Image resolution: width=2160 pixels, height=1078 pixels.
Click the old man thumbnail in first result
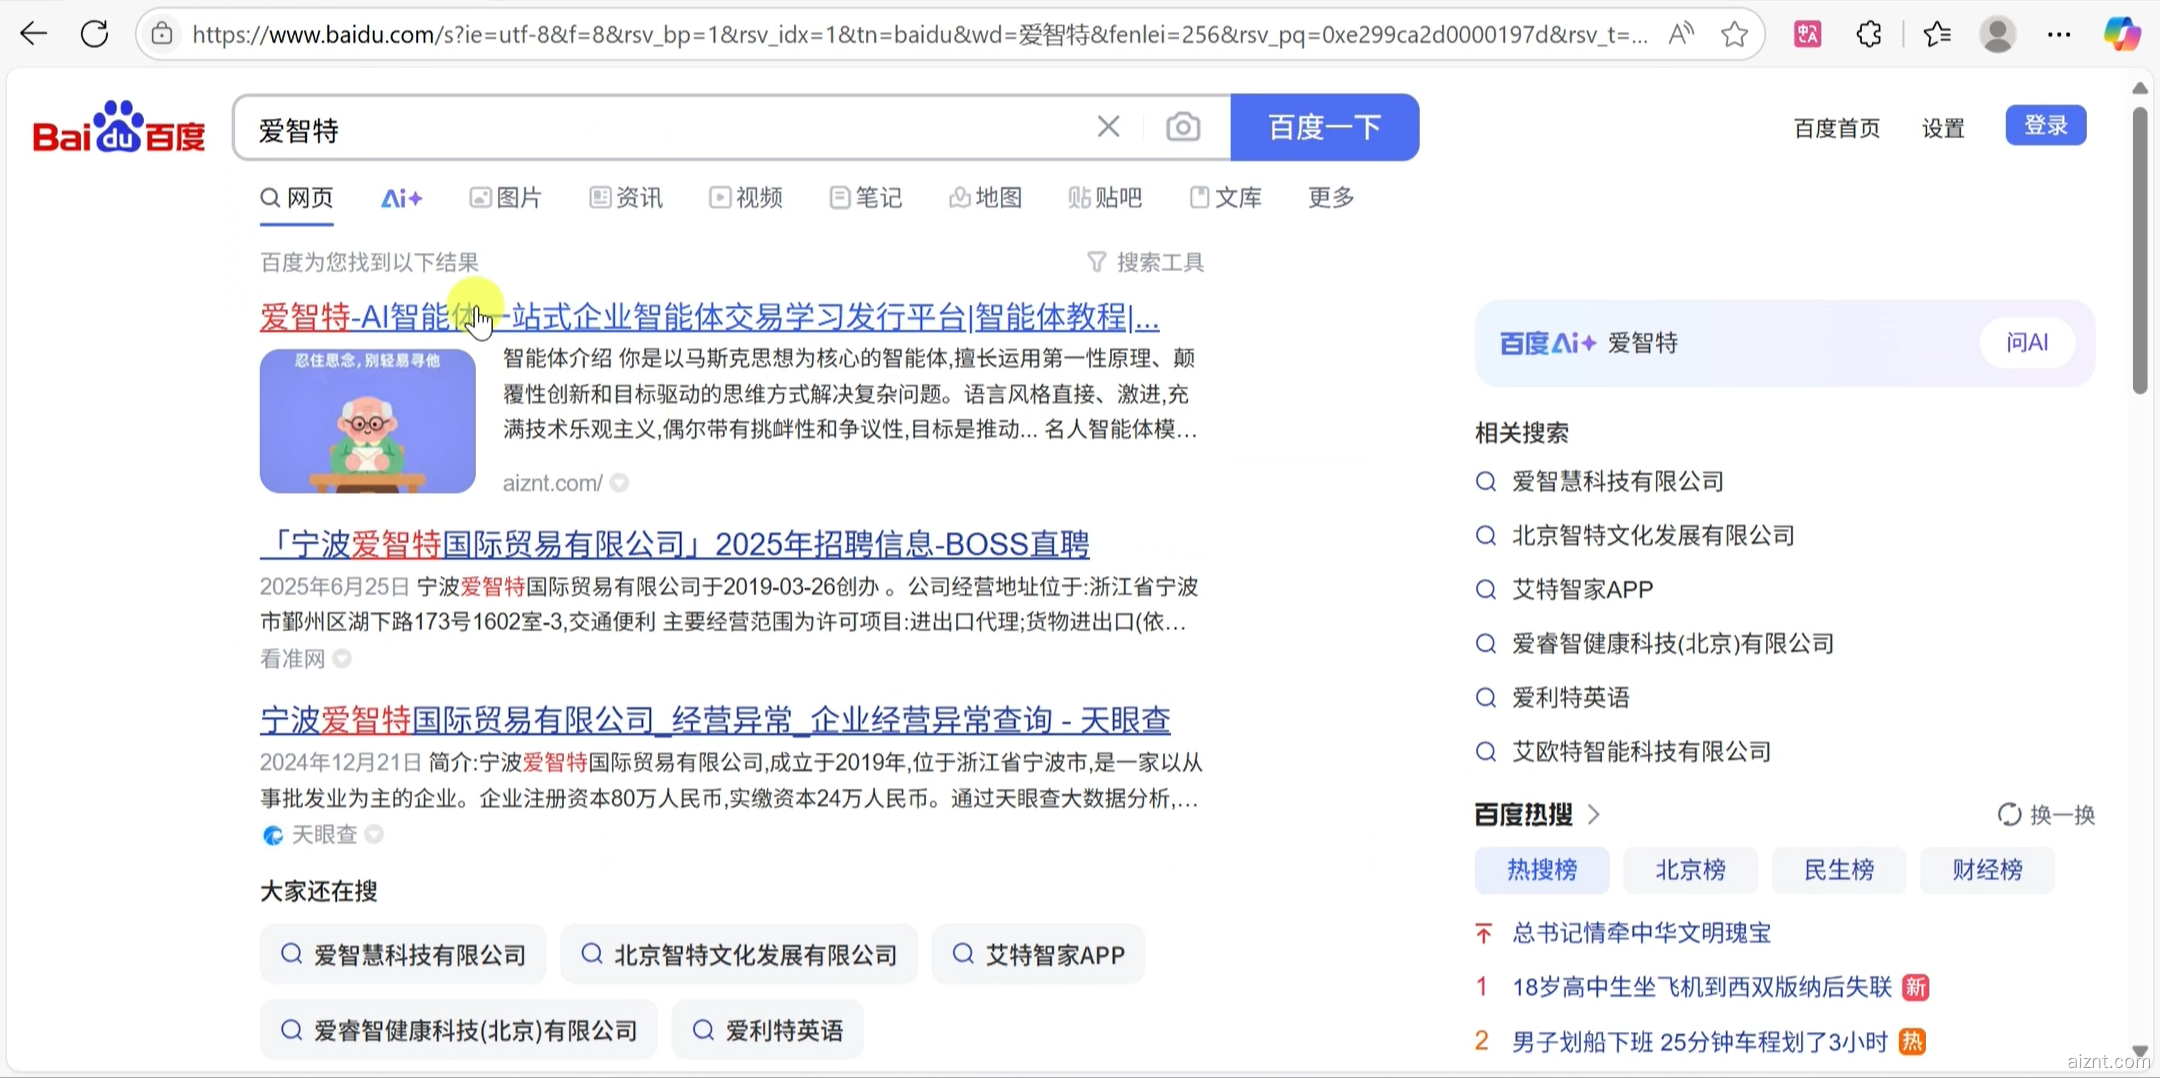click(x=368, y=421)
